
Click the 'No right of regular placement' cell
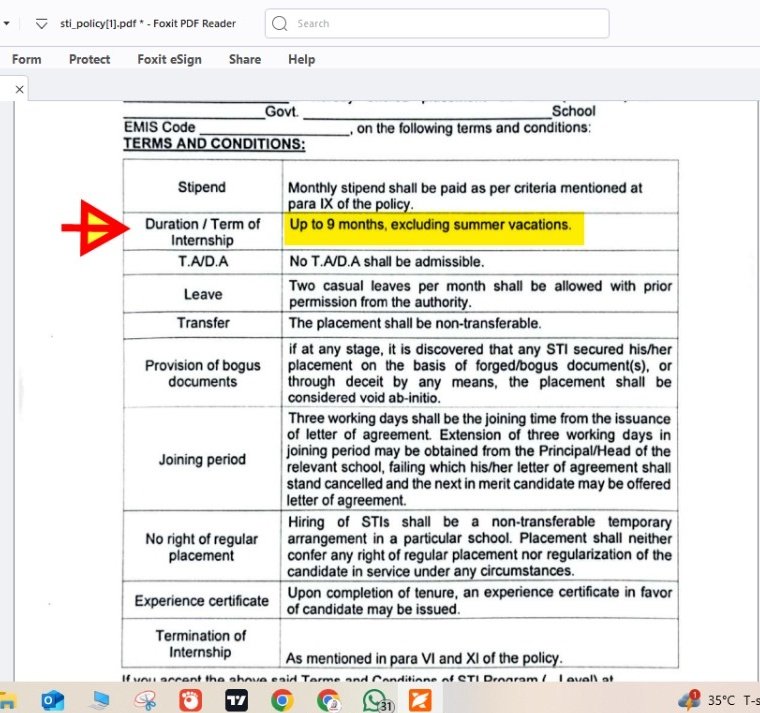(202, 547)
